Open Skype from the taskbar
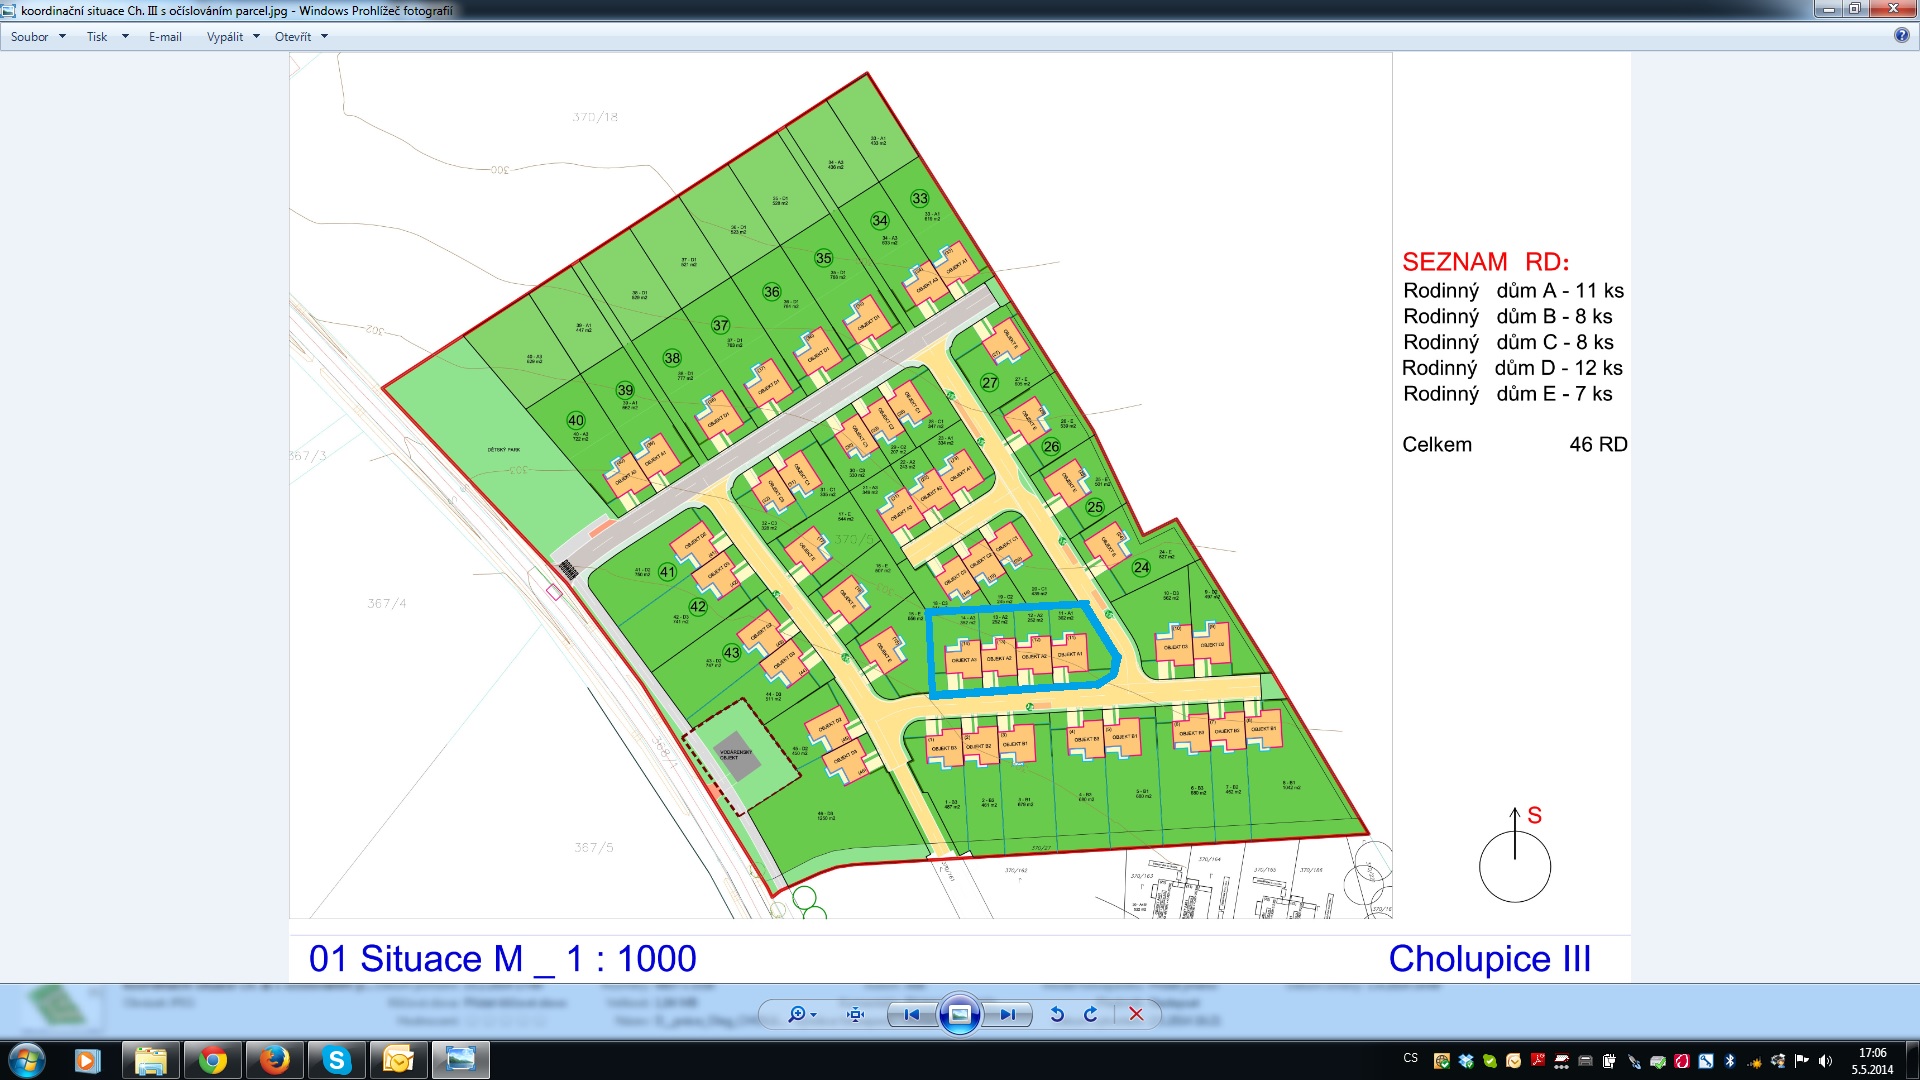 point(336,1059)
